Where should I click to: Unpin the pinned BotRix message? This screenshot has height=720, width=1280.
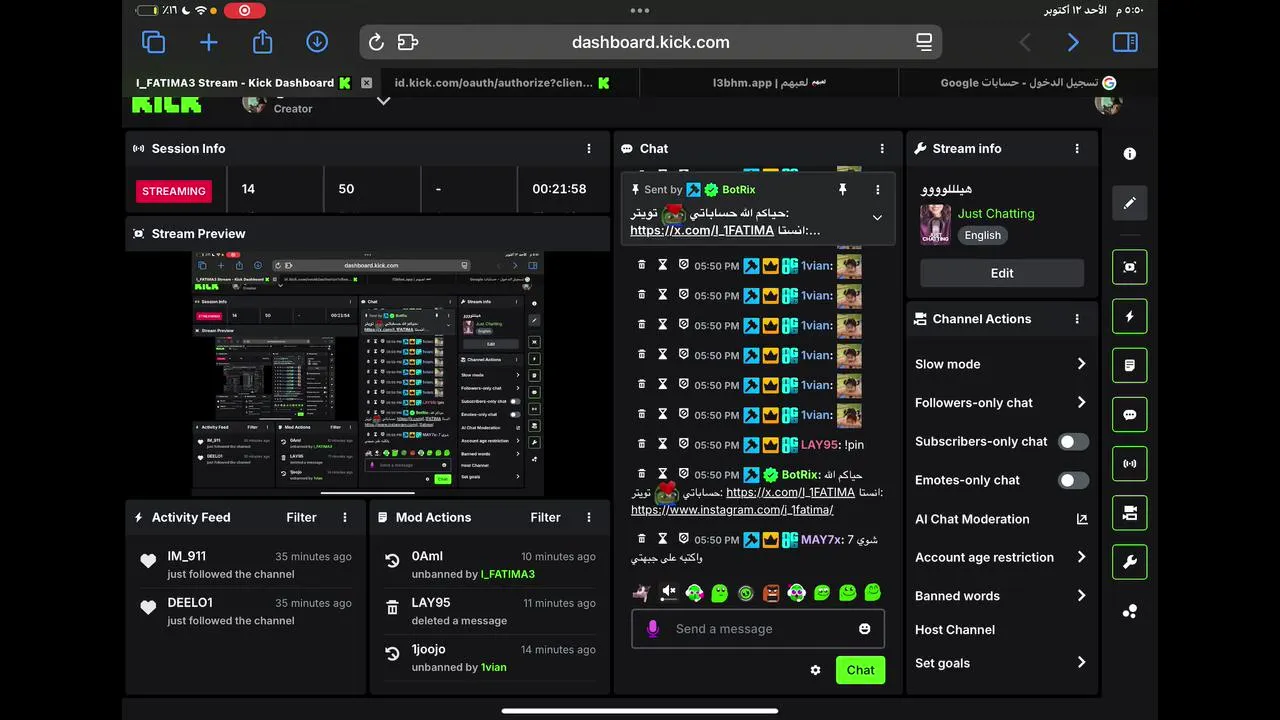[x=842, y=189]
